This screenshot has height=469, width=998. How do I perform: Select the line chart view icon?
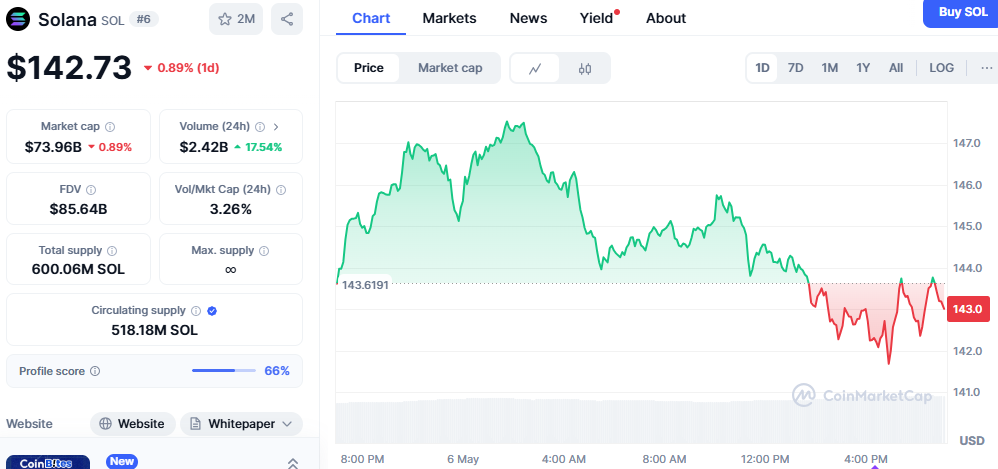(535, 68)
